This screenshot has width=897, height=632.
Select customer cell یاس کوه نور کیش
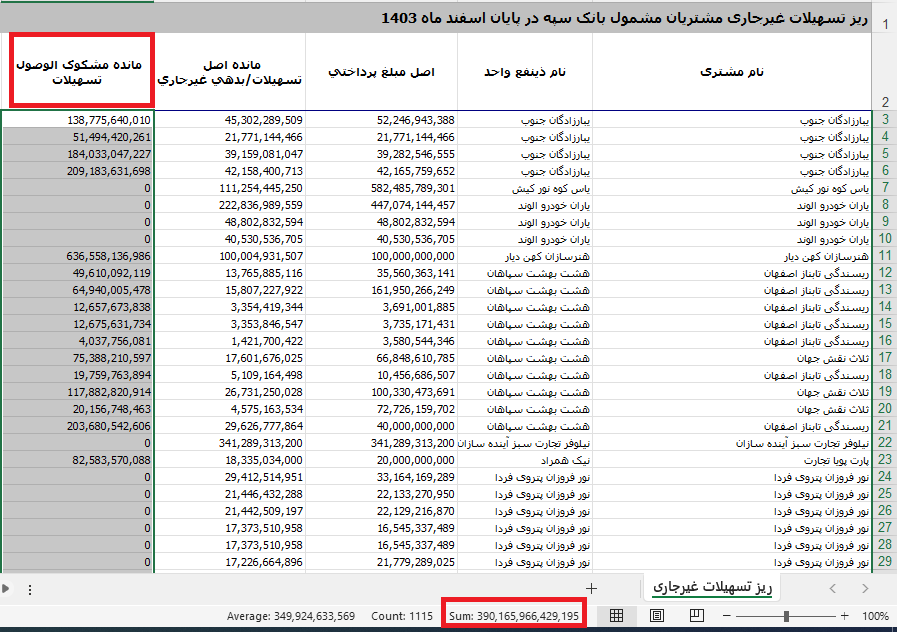(732, 188)
